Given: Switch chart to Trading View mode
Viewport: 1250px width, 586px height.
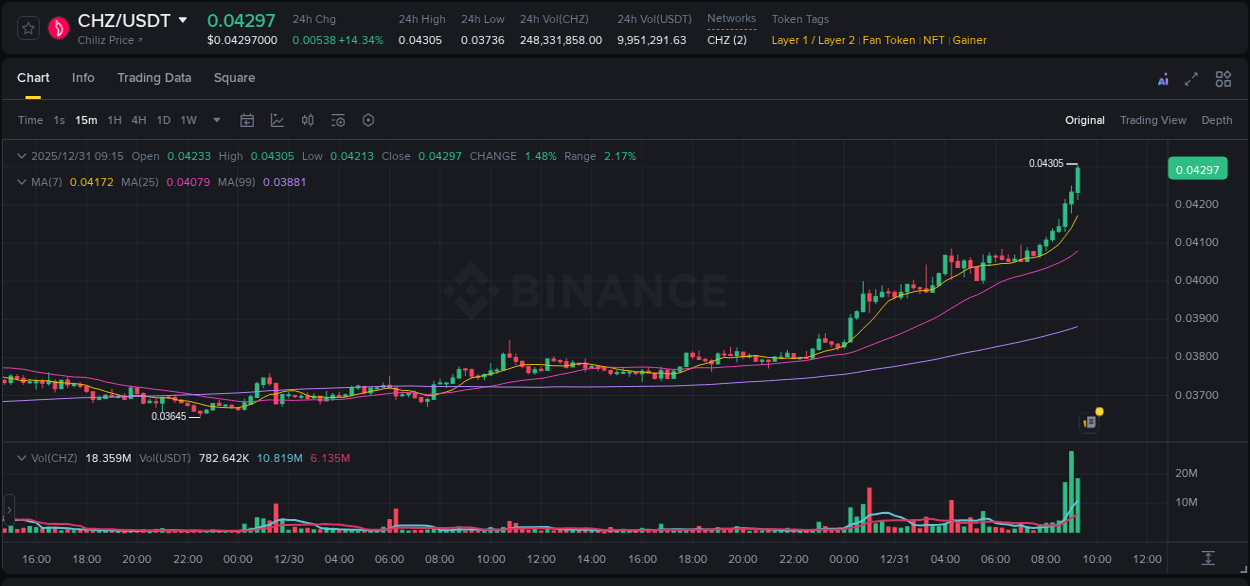Looking at the screenshot, I should coord(1153,120).
